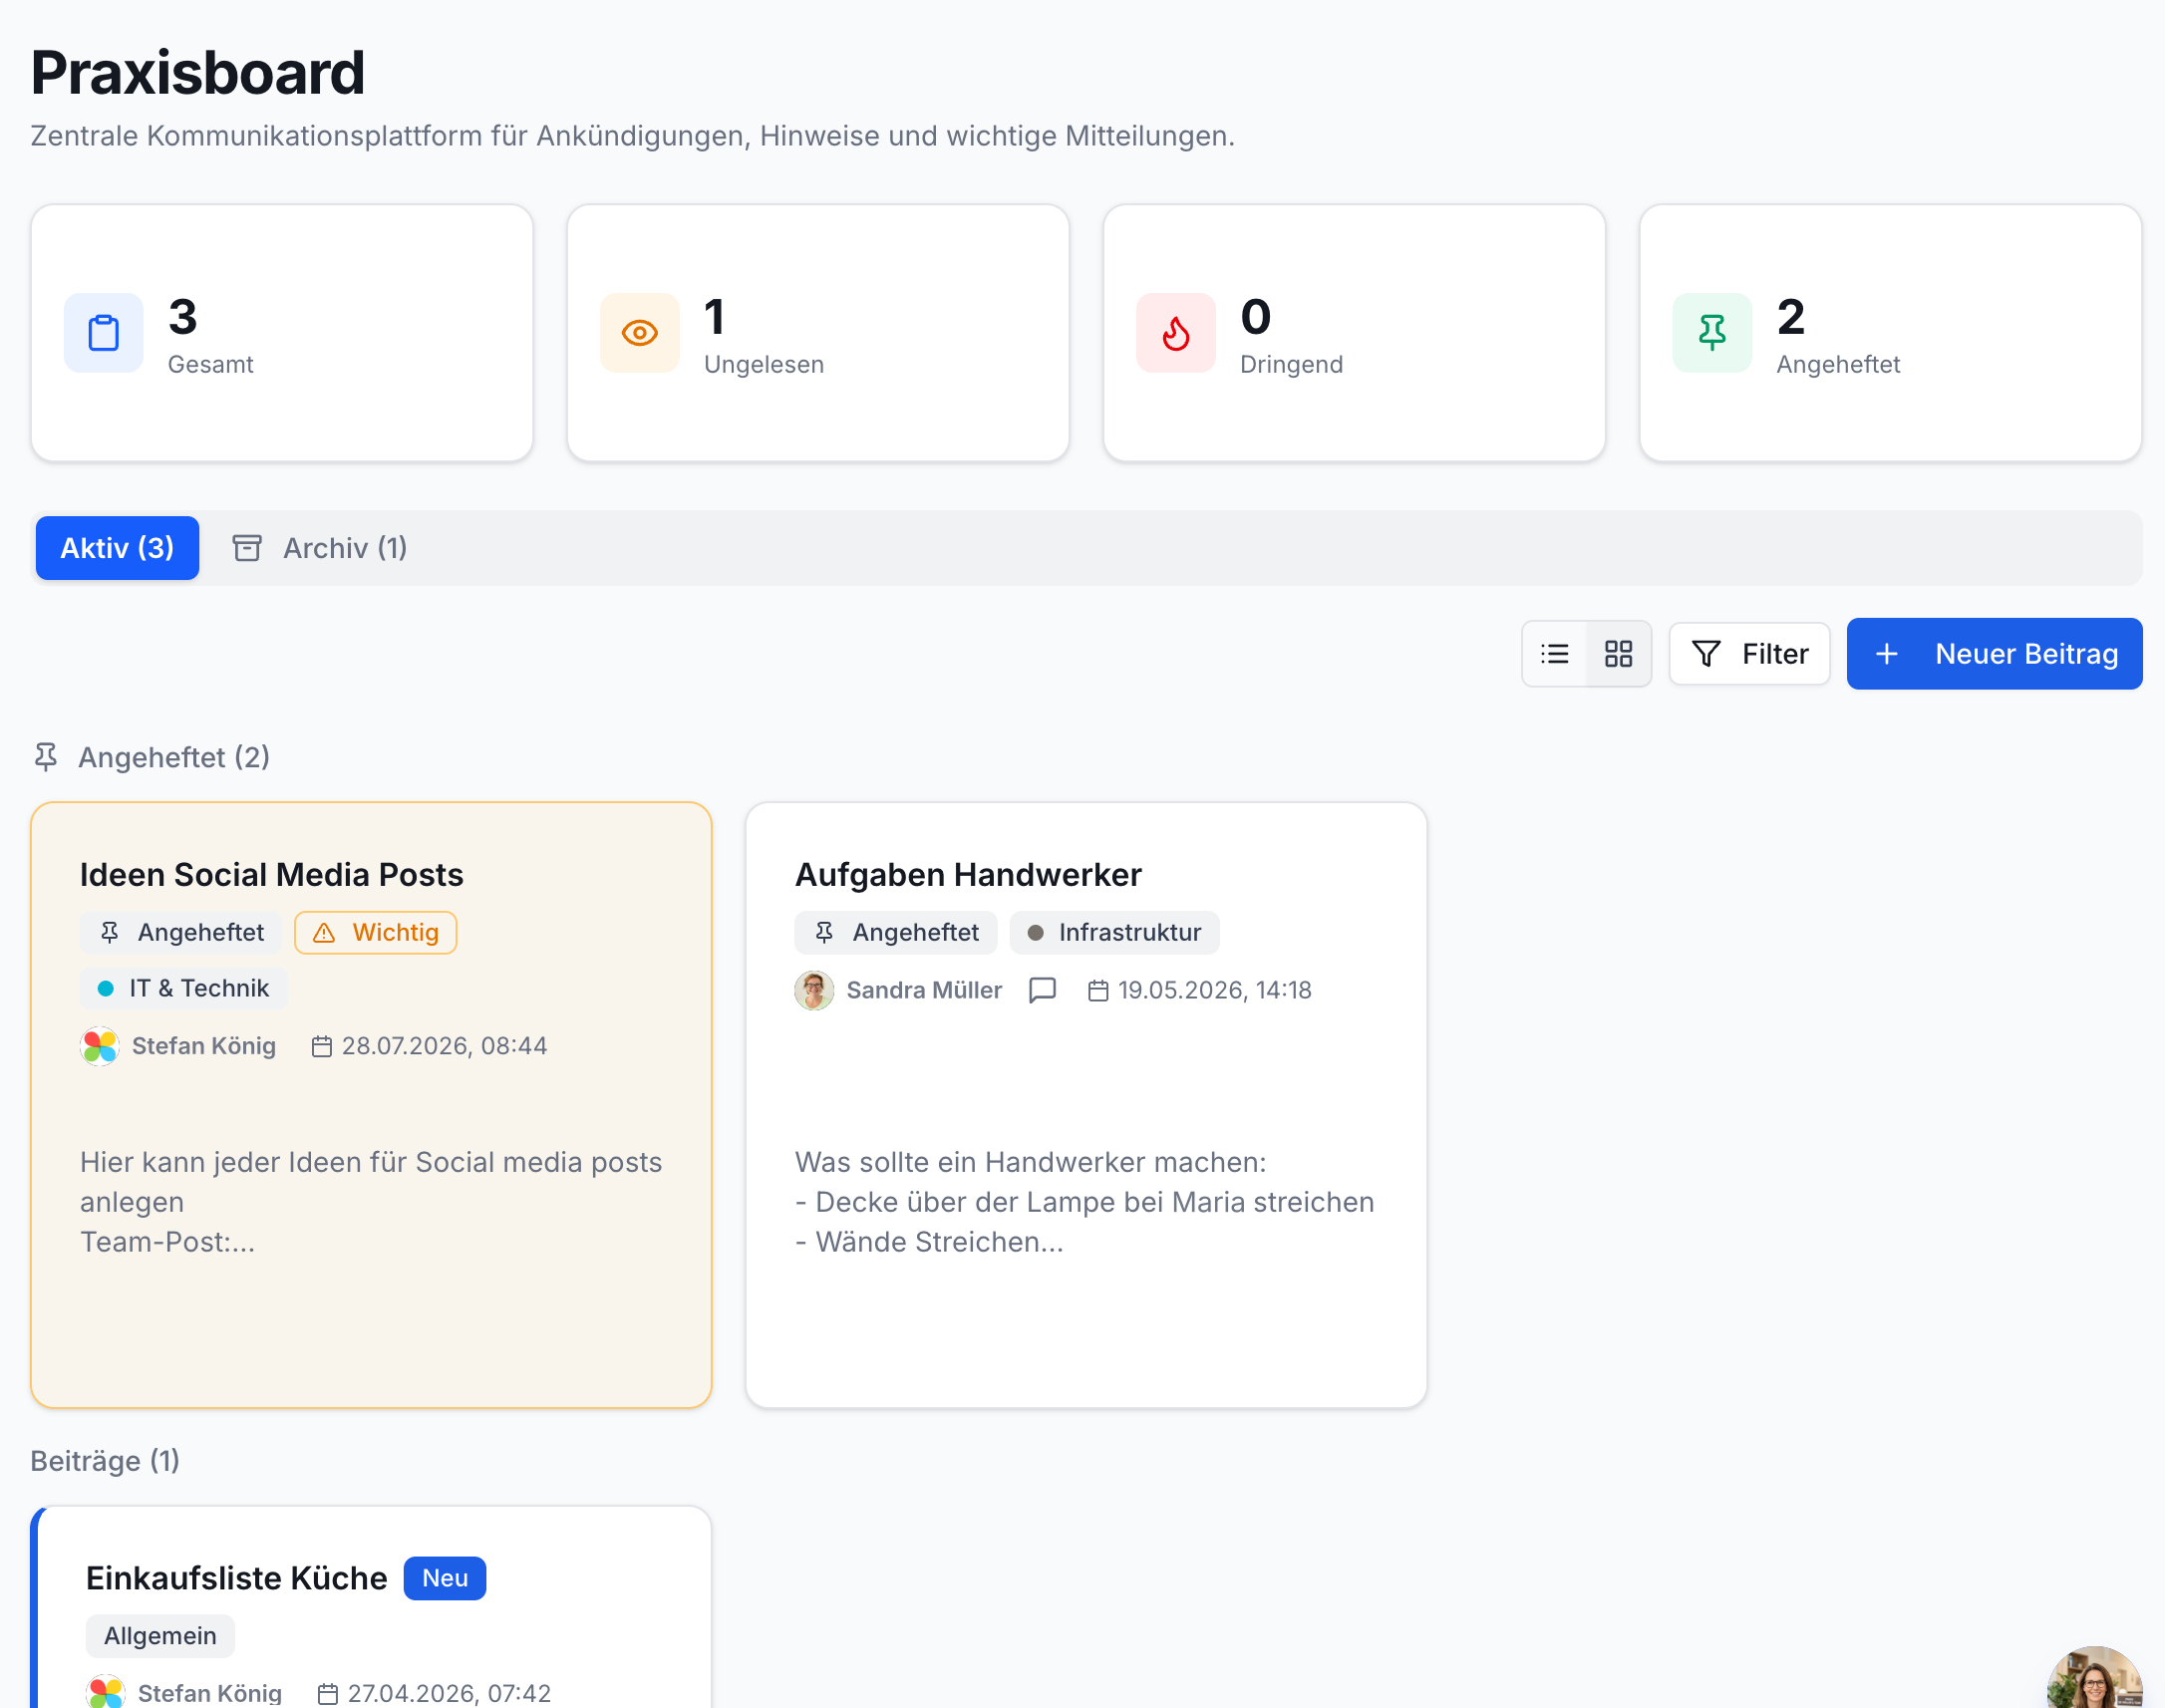2165x1708 pixels.
Task: Click the calendar icon beside 28.07.2026, 08:44
Action: (x=321, y=1046)
